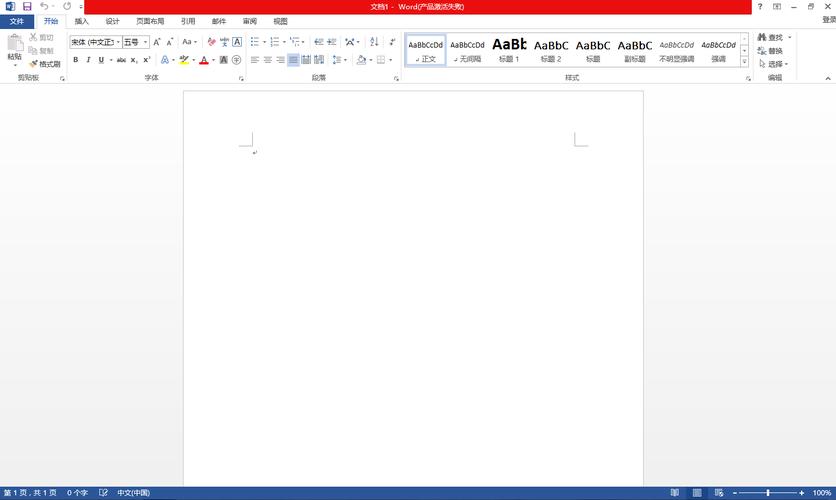Click the Replace (替换) button

point(770,51)
